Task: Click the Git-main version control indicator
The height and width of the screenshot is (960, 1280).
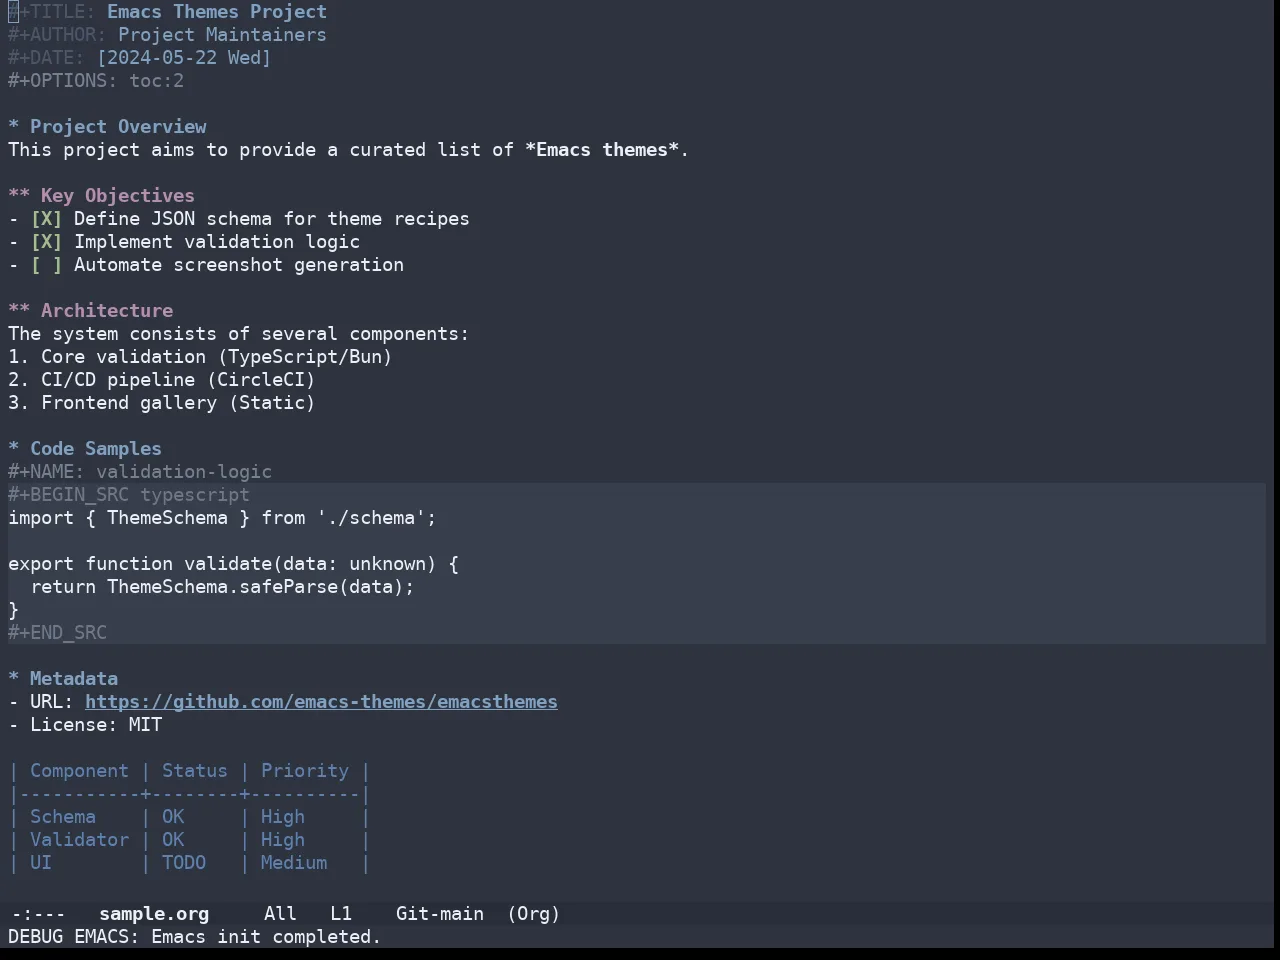Action: click(x=440, y=914)
